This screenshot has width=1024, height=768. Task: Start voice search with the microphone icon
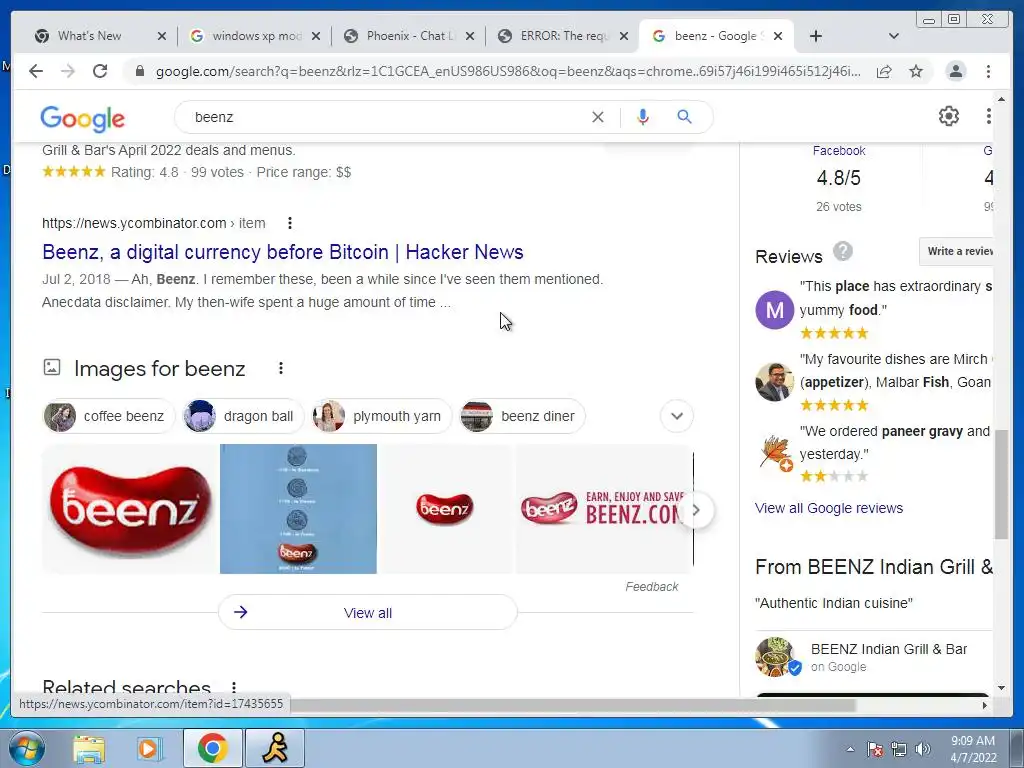tap(643, 117)
